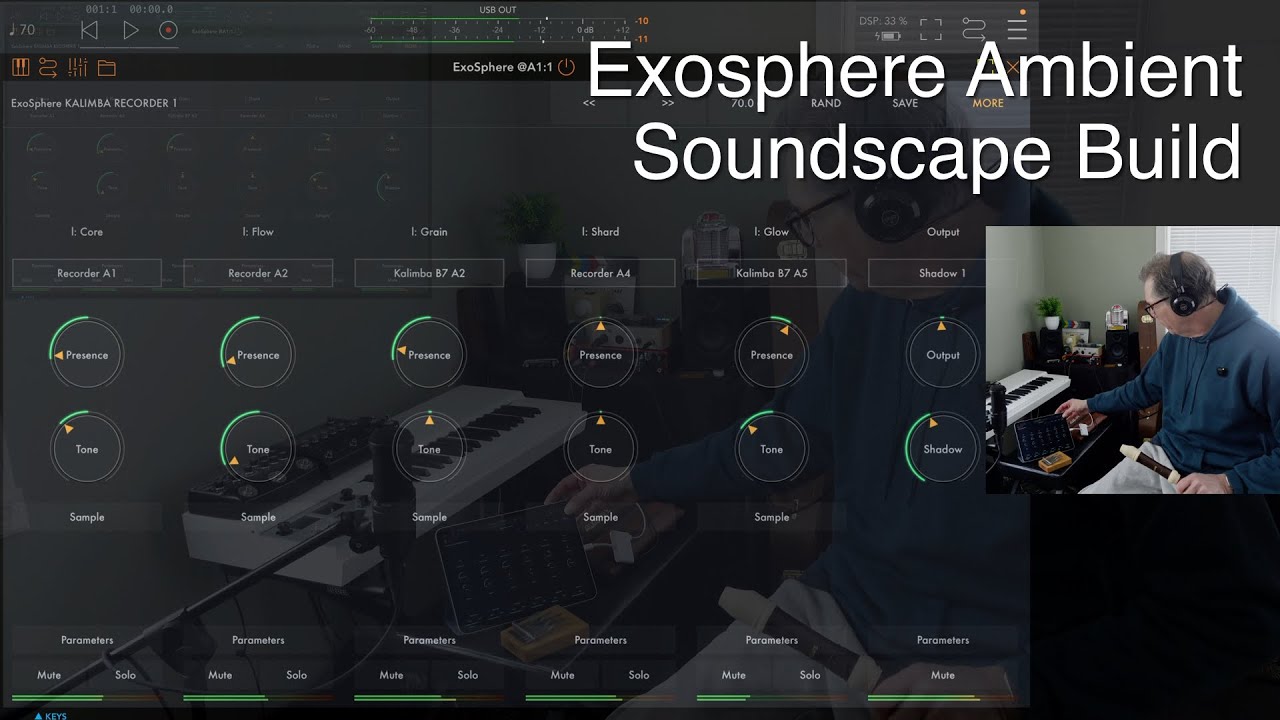Screen dimensions: 1280x720
Task: Solo the Core layer
Action: coord(125,675)
